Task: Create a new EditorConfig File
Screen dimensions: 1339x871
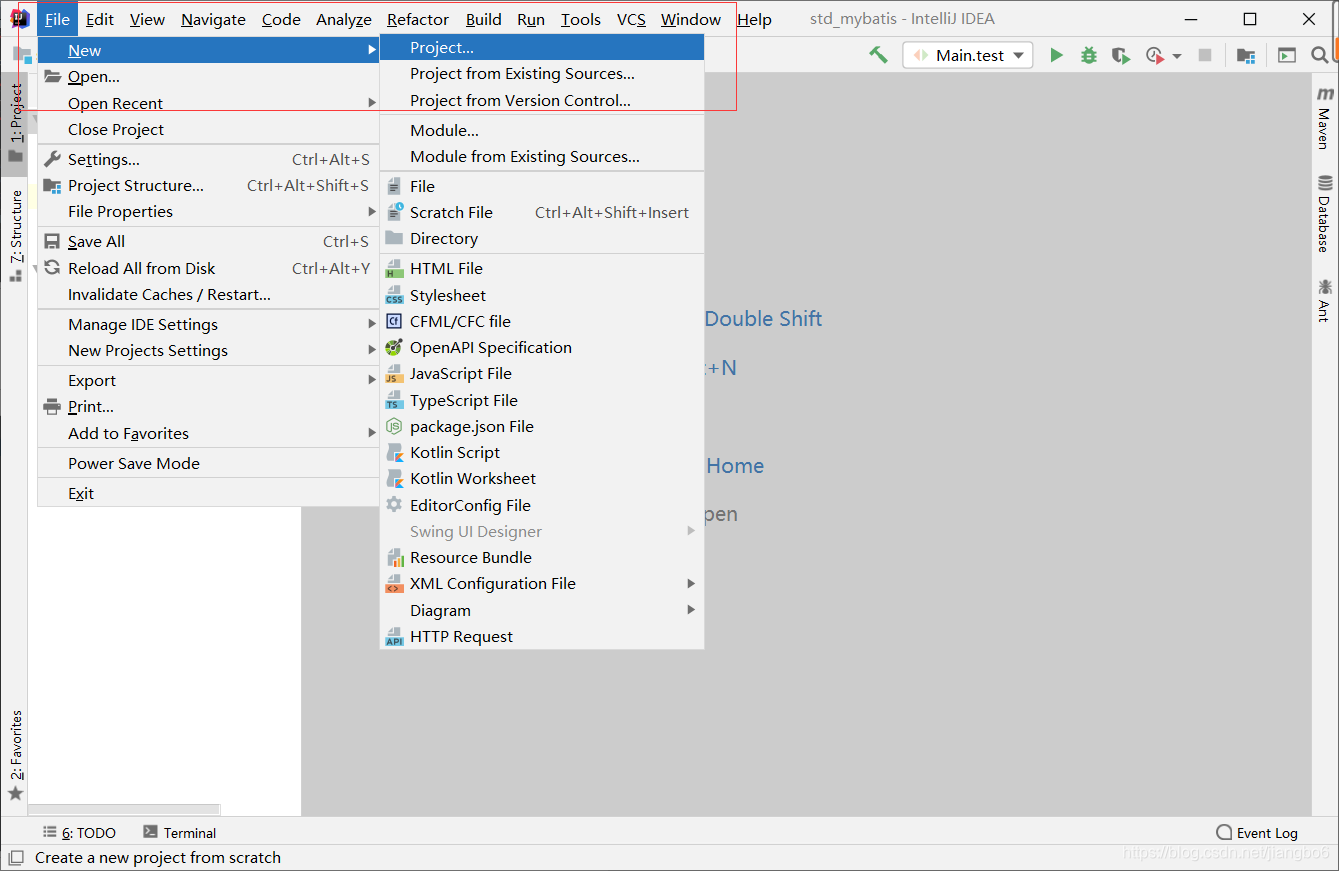Action: 542,505
